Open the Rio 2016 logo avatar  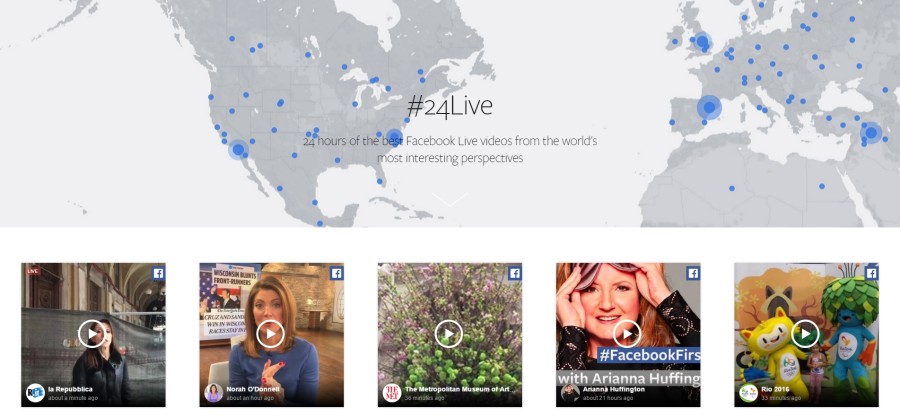click(748, 393)
